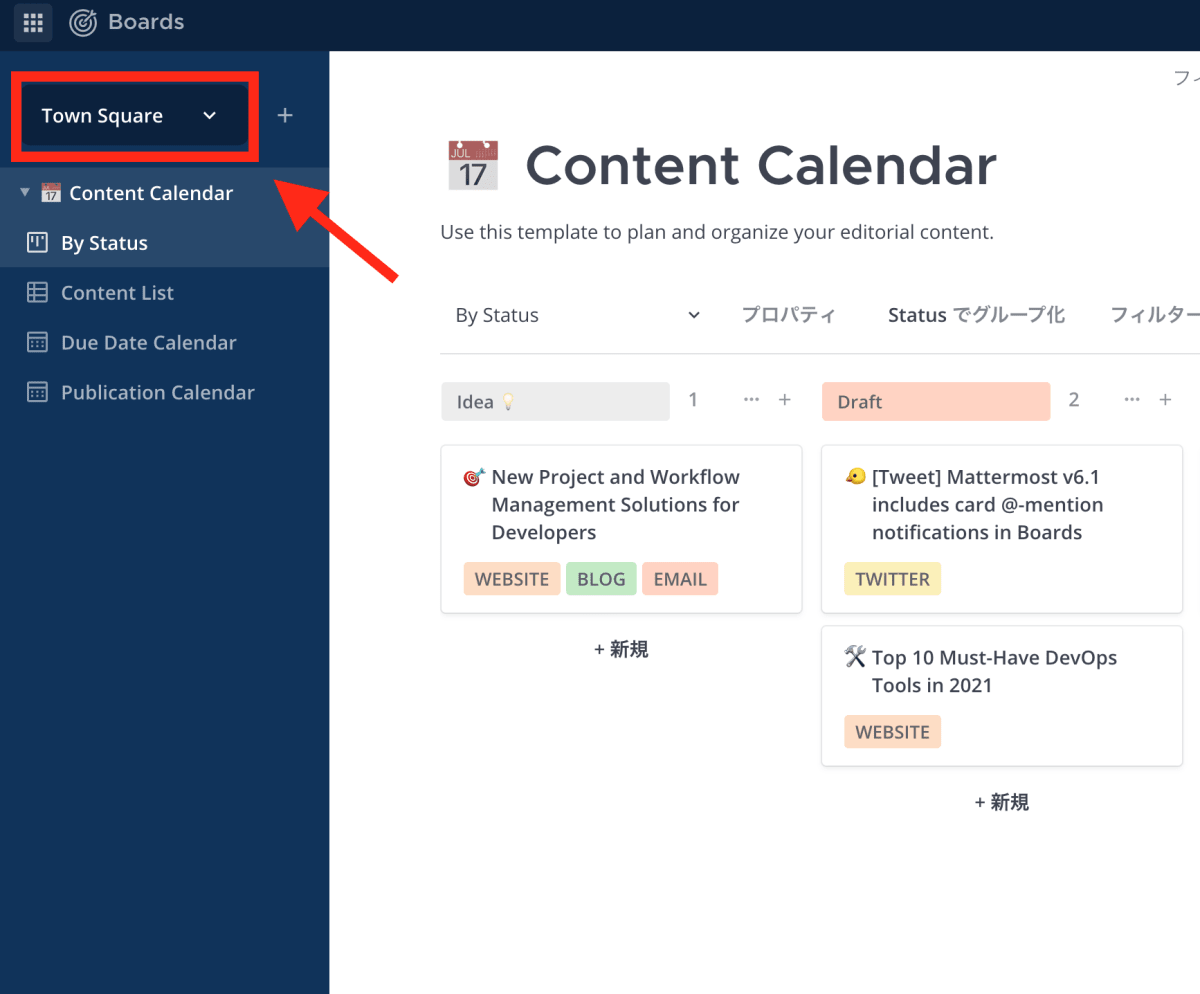Click the large calendar emoji board icon
This screenshot has width=1200, height=994.
472,166
